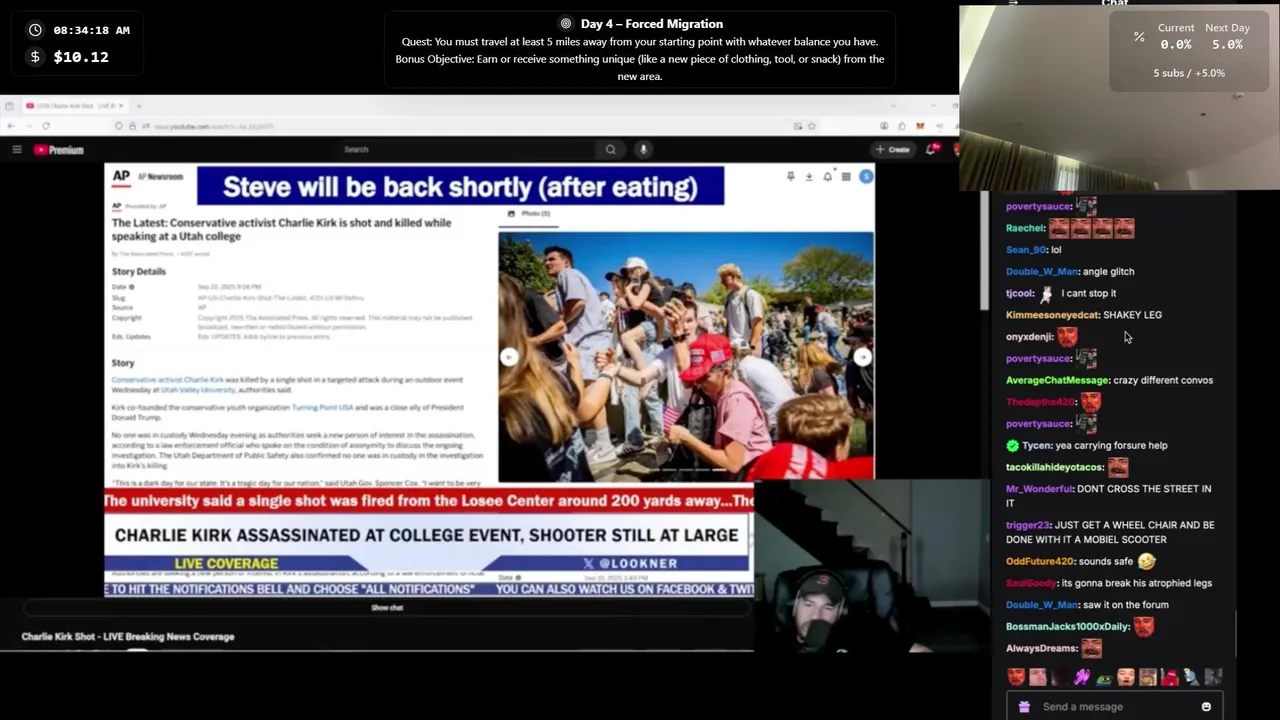Go forward with the browser forward arrow
The height and width of the screenshot is (720, 1280).
pos(28,126)
